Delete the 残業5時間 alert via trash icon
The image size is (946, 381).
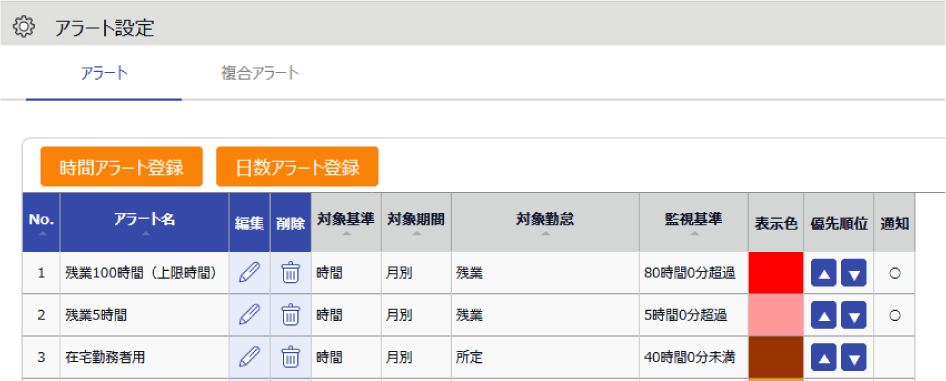pos(291,315)
